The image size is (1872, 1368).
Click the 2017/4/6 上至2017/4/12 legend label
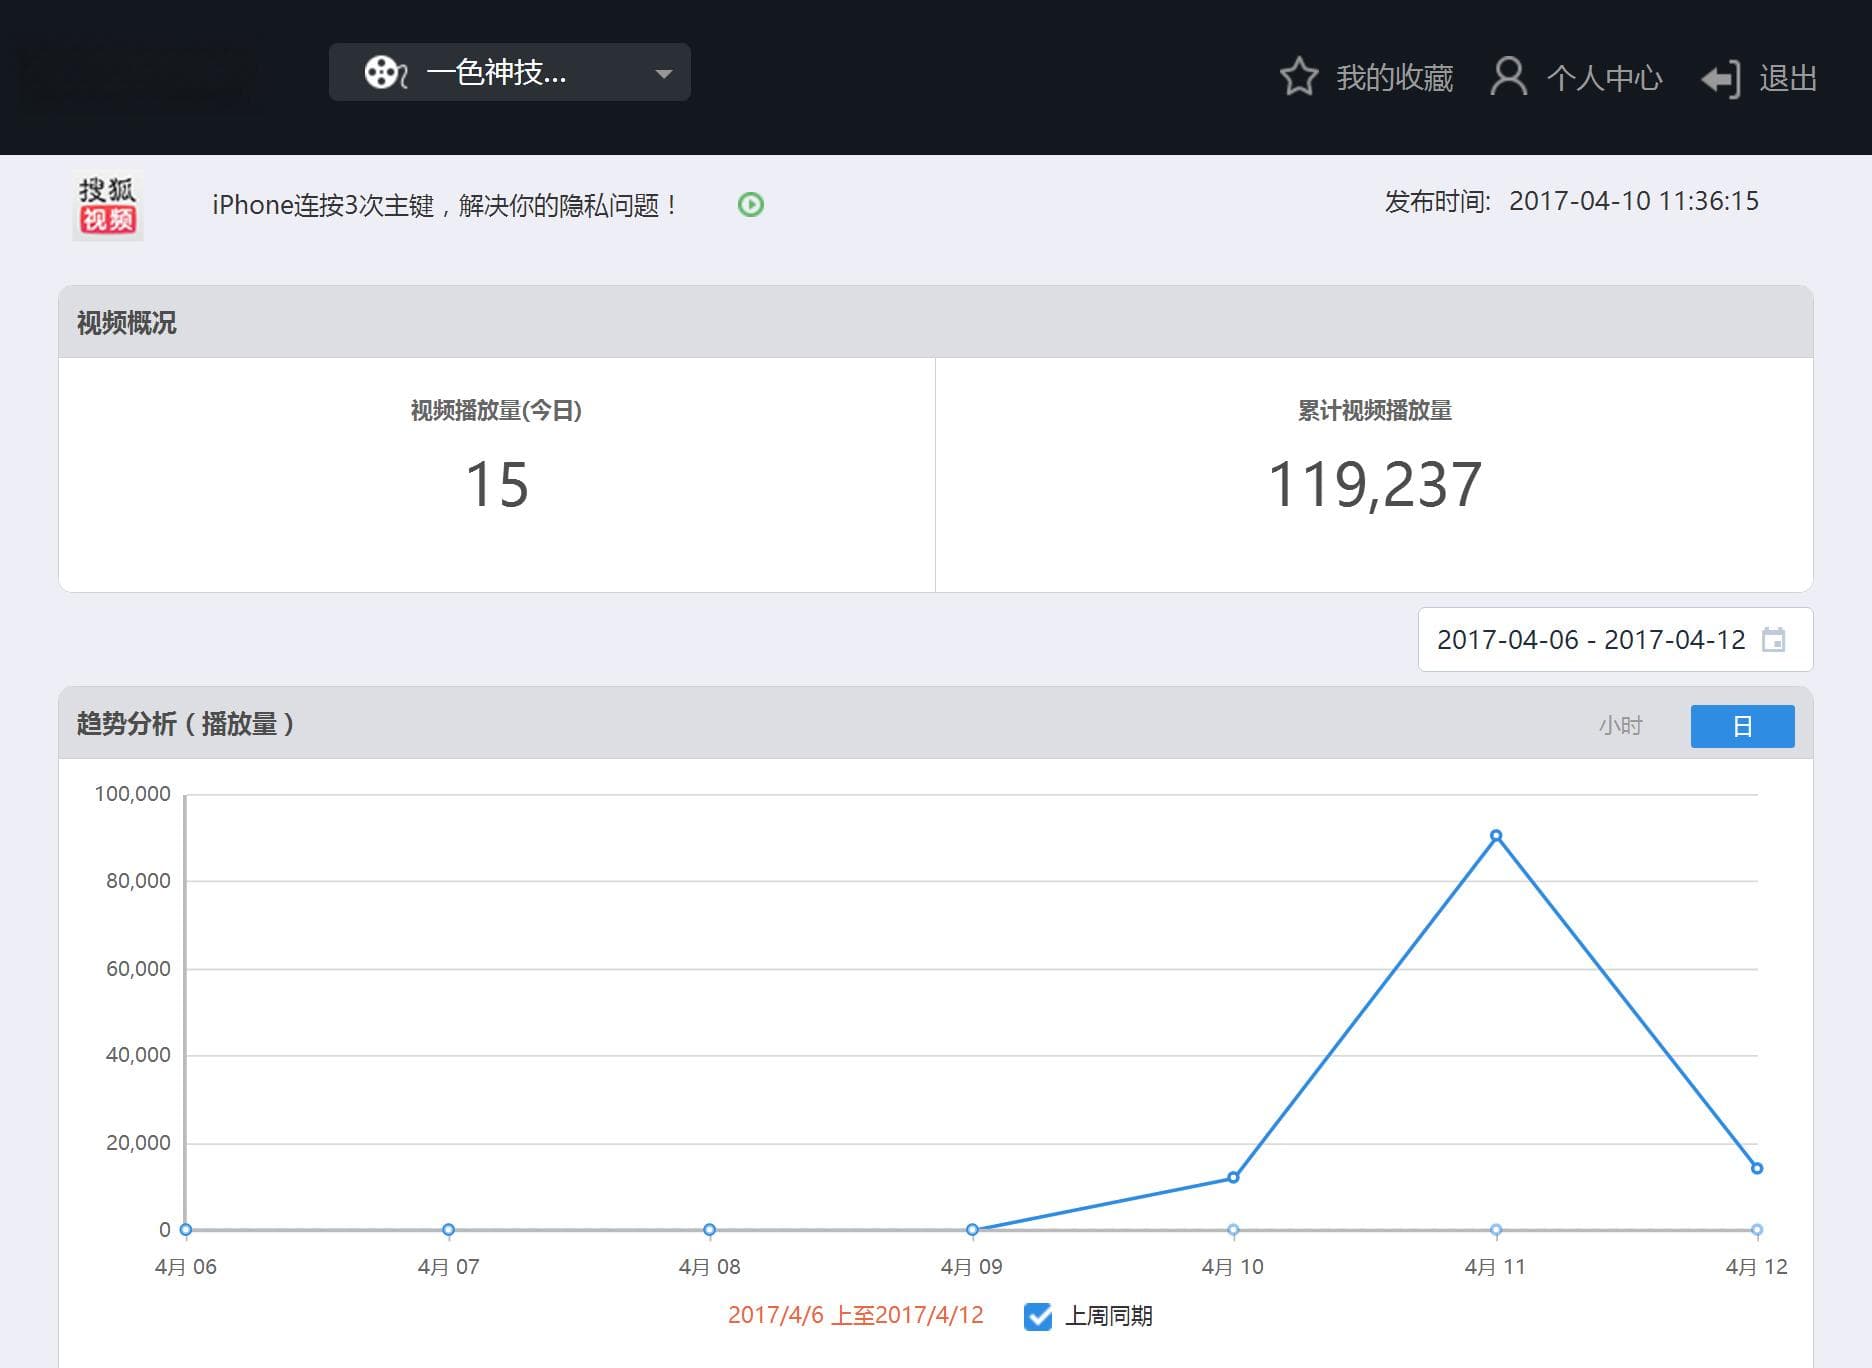(x=855, y=1315)
